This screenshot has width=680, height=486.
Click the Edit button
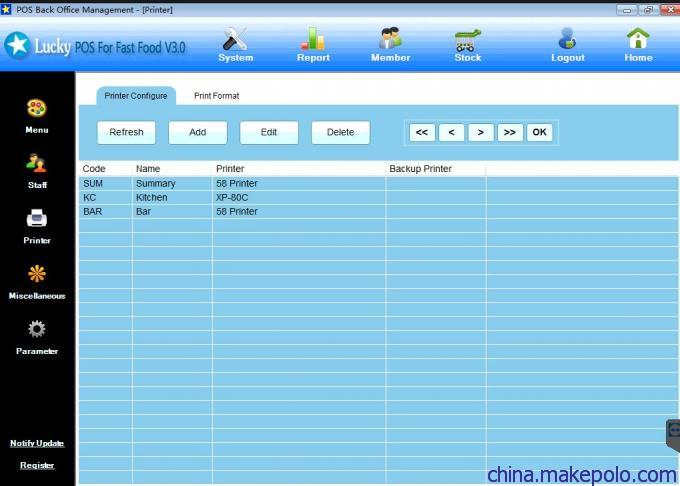269,132
